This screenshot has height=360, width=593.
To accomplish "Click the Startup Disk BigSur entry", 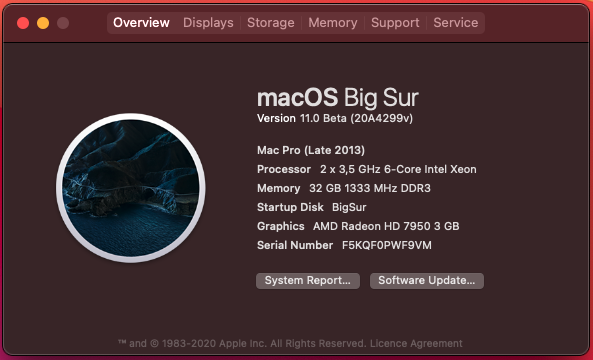I will (x=312, y=207).
